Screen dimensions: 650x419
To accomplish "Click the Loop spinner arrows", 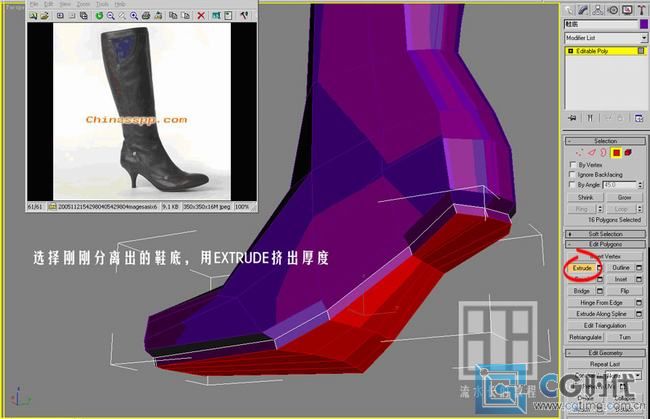I will [x=640, y=209].
